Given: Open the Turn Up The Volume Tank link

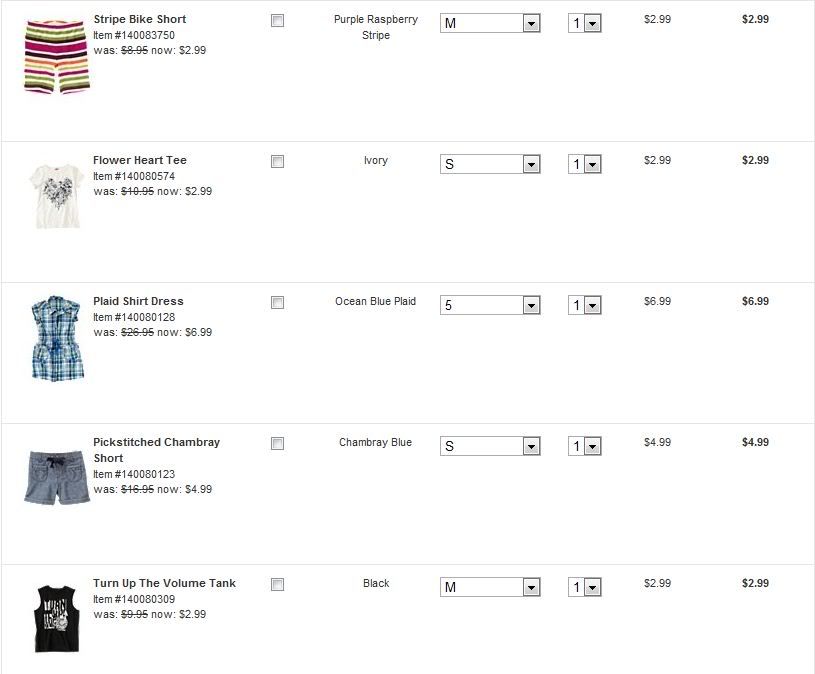Looking at the screenshot, I should pyautogui.click(x=164, y=583).
